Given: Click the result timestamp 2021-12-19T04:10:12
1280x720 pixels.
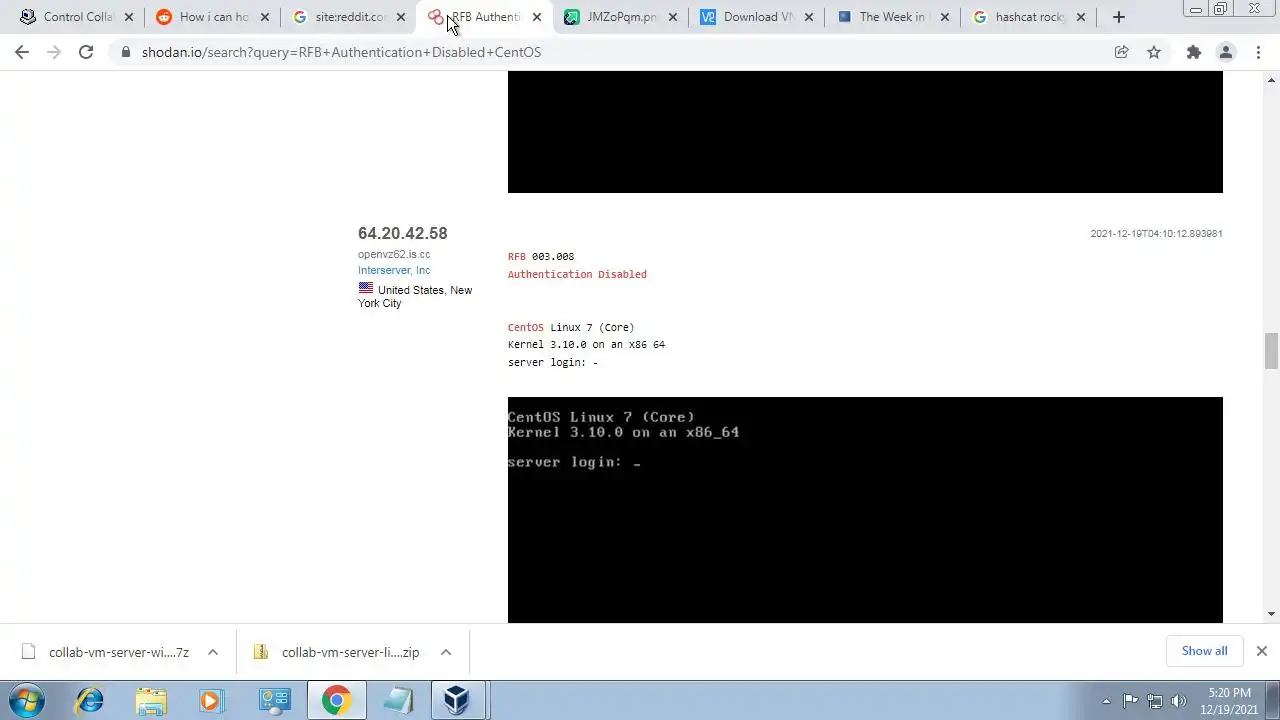Looking at the screenshot, I should [1156, 233].
